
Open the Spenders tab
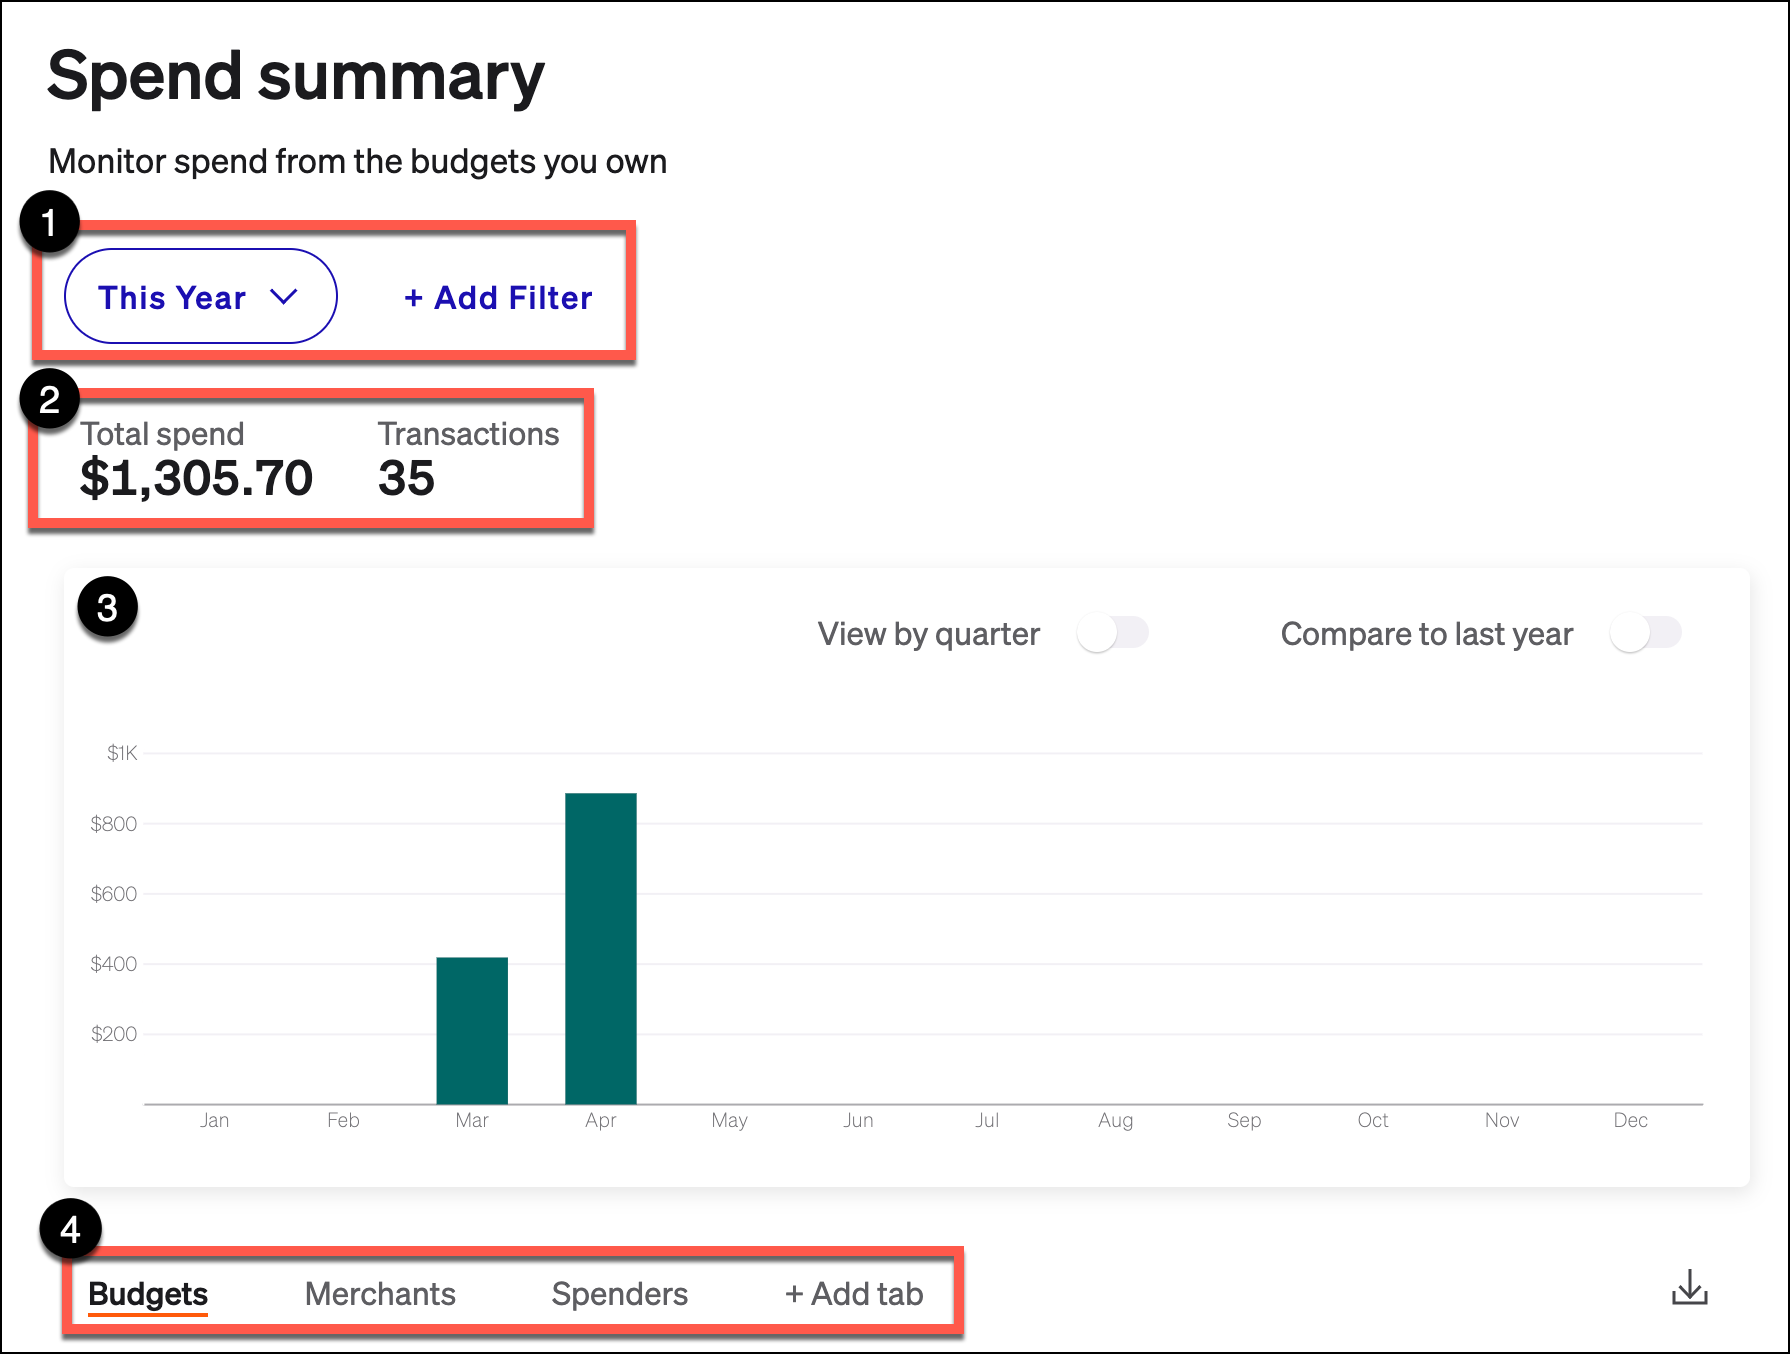point(619,1293)
